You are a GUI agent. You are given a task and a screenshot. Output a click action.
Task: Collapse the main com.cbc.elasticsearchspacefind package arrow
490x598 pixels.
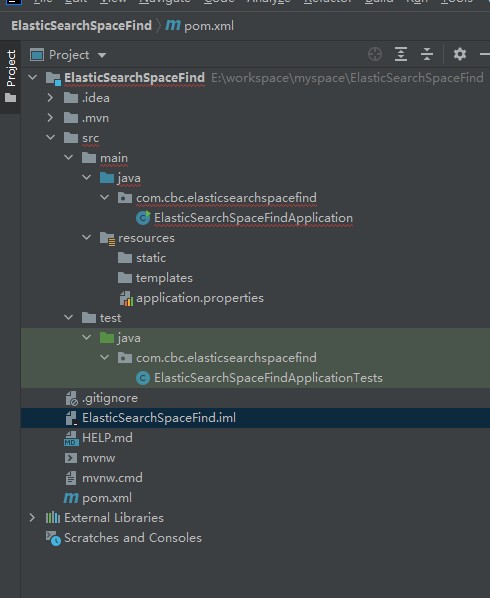tap(104, 197)
